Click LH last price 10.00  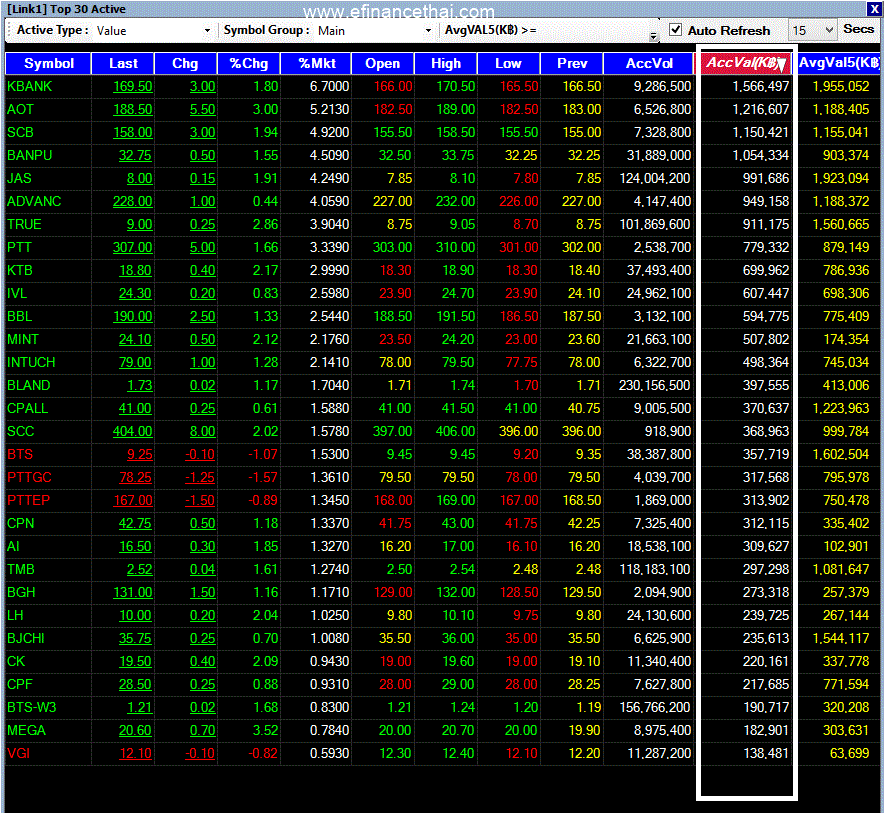135,615
